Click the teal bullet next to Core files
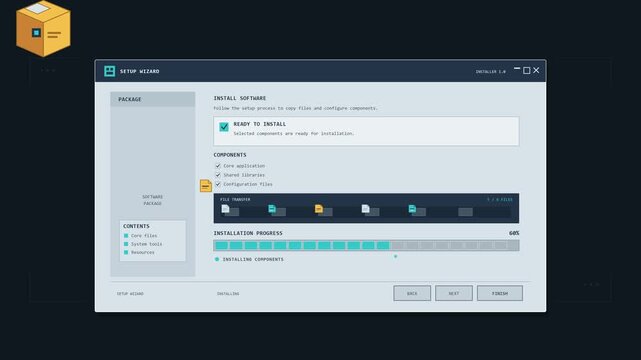641x360 pixels. 126,236
